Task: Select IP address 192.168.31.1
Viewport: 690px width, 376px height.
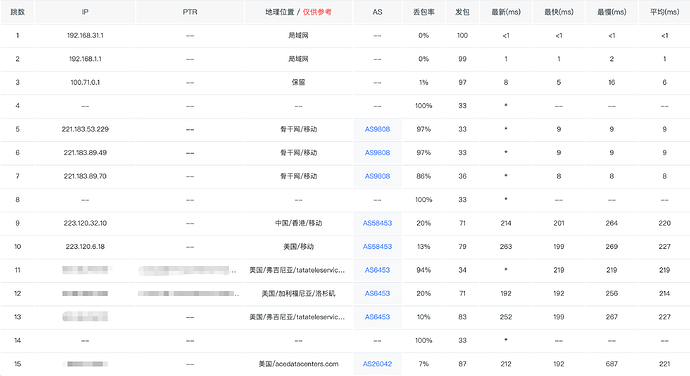Action: point(85,35)
